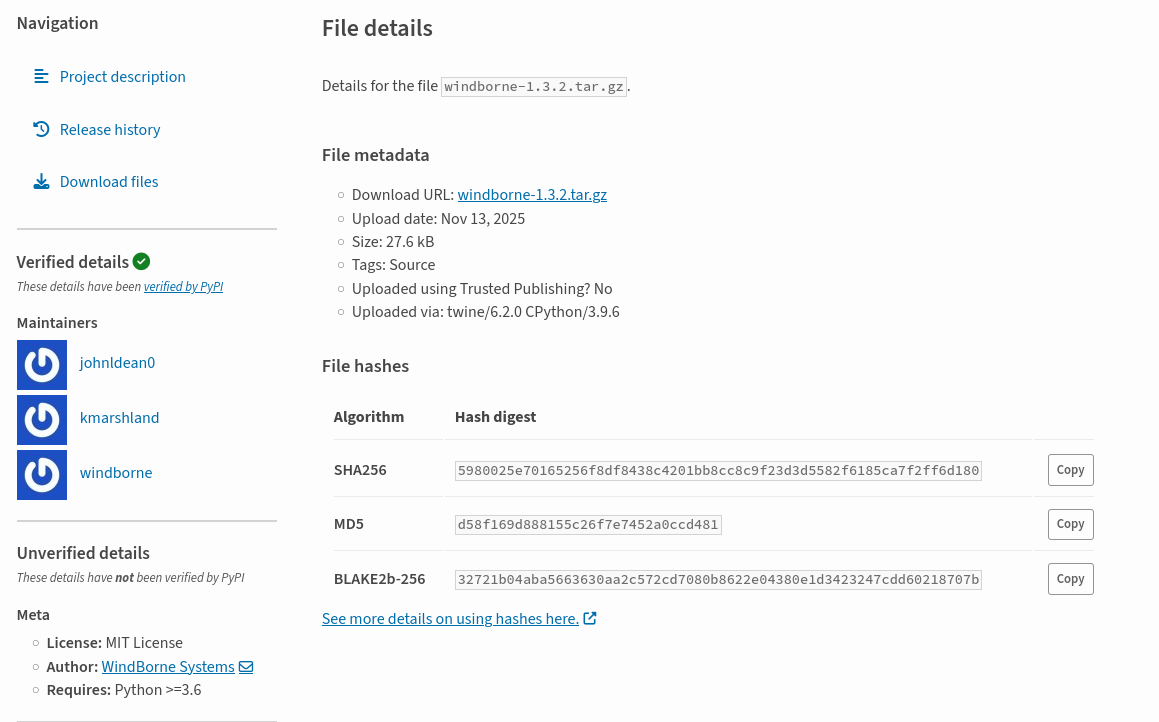The height and width of the screenshot is (722, 1159).
Task: Open the Project description section
Action: coord(122,77)
